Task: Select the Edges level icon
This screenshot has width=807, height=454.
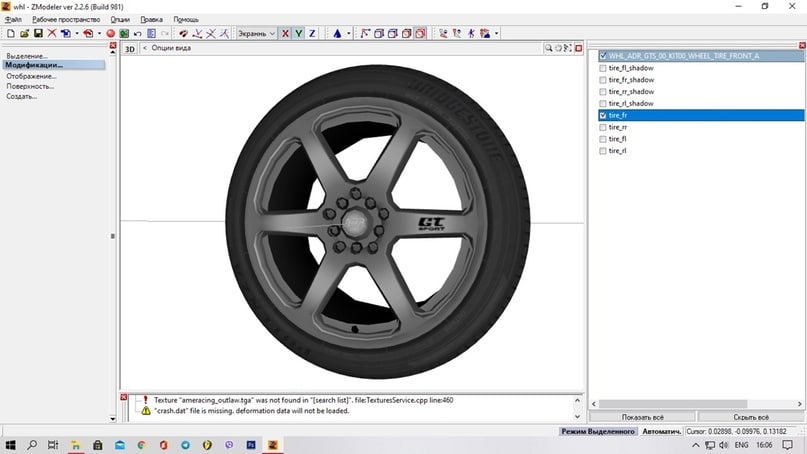Action: [x=197, y=33]
